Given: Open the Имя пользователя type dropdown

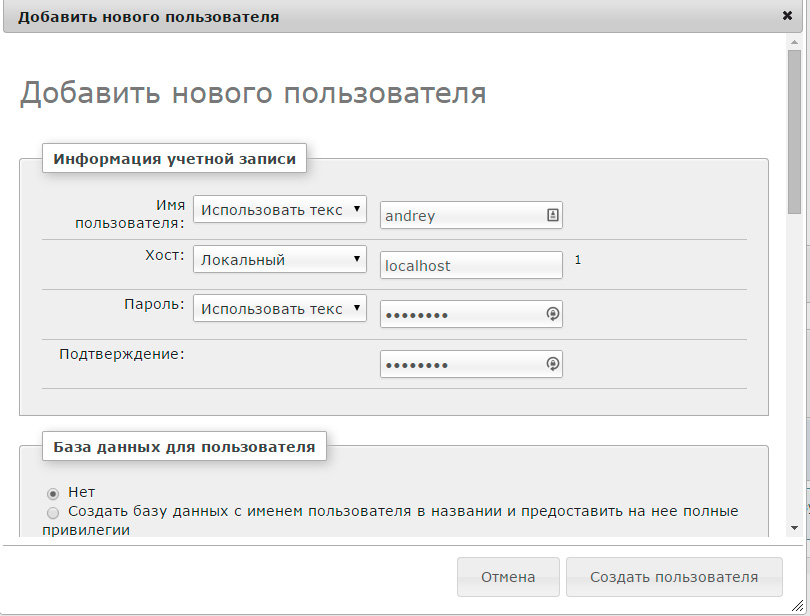Looking at the screenshot, I should click(x=279, y=210).
